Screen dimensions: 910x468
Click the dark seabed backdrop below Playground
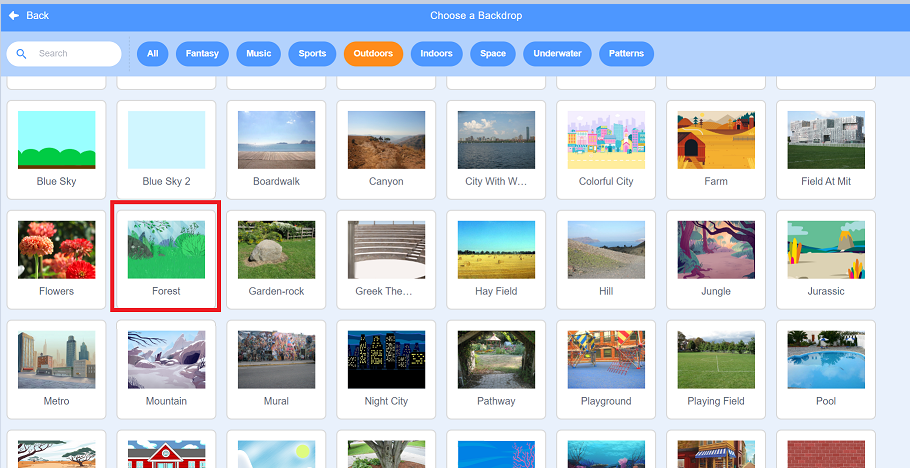pos(606,450)
